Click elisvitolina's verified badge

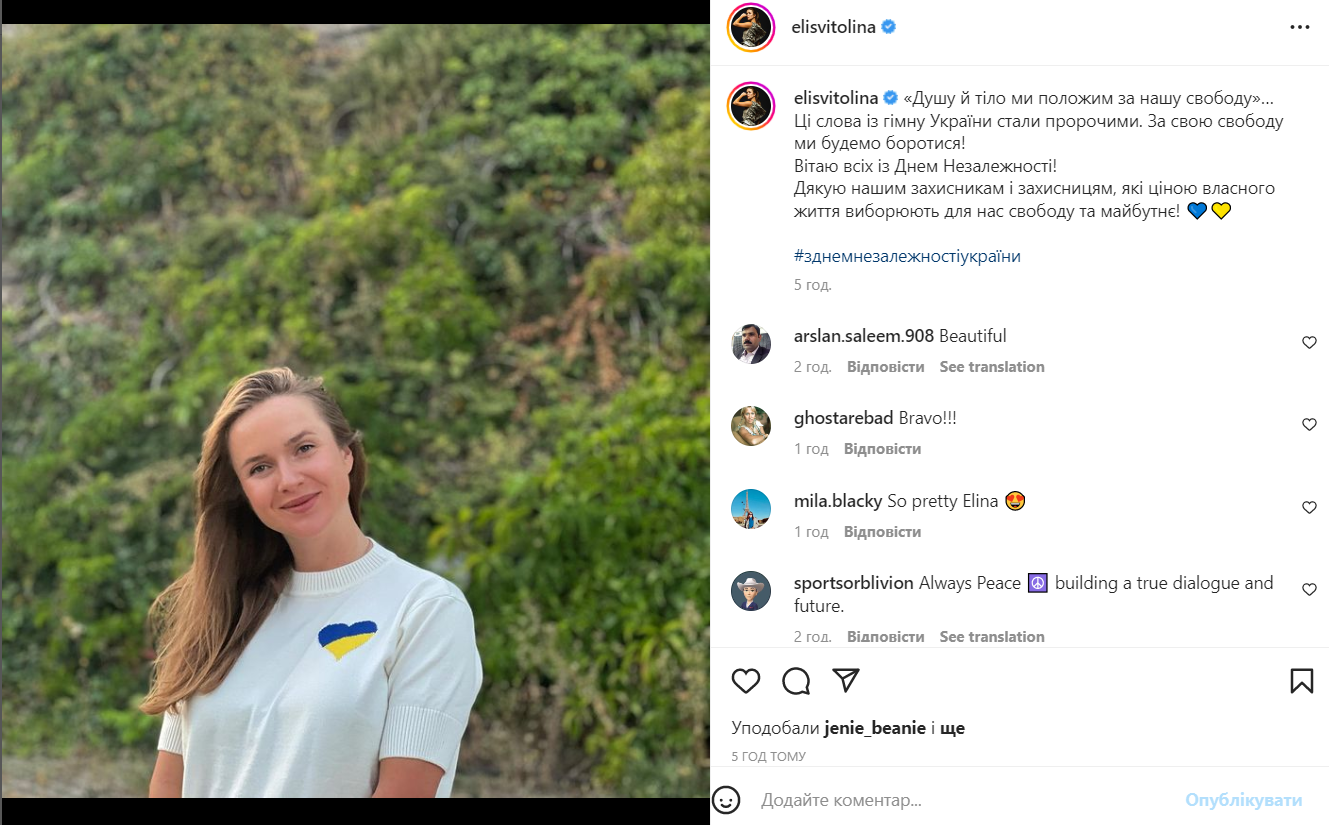tap(887, 27)
